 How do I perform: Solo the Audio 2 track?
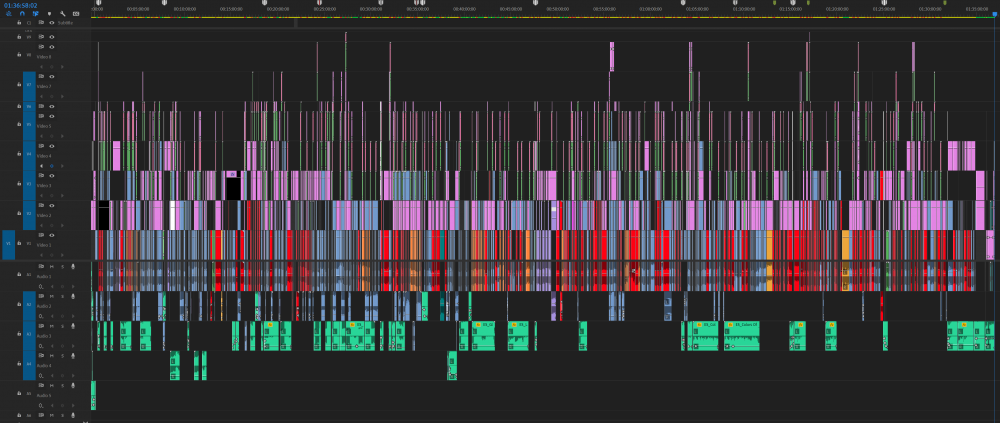coord(62,296)
